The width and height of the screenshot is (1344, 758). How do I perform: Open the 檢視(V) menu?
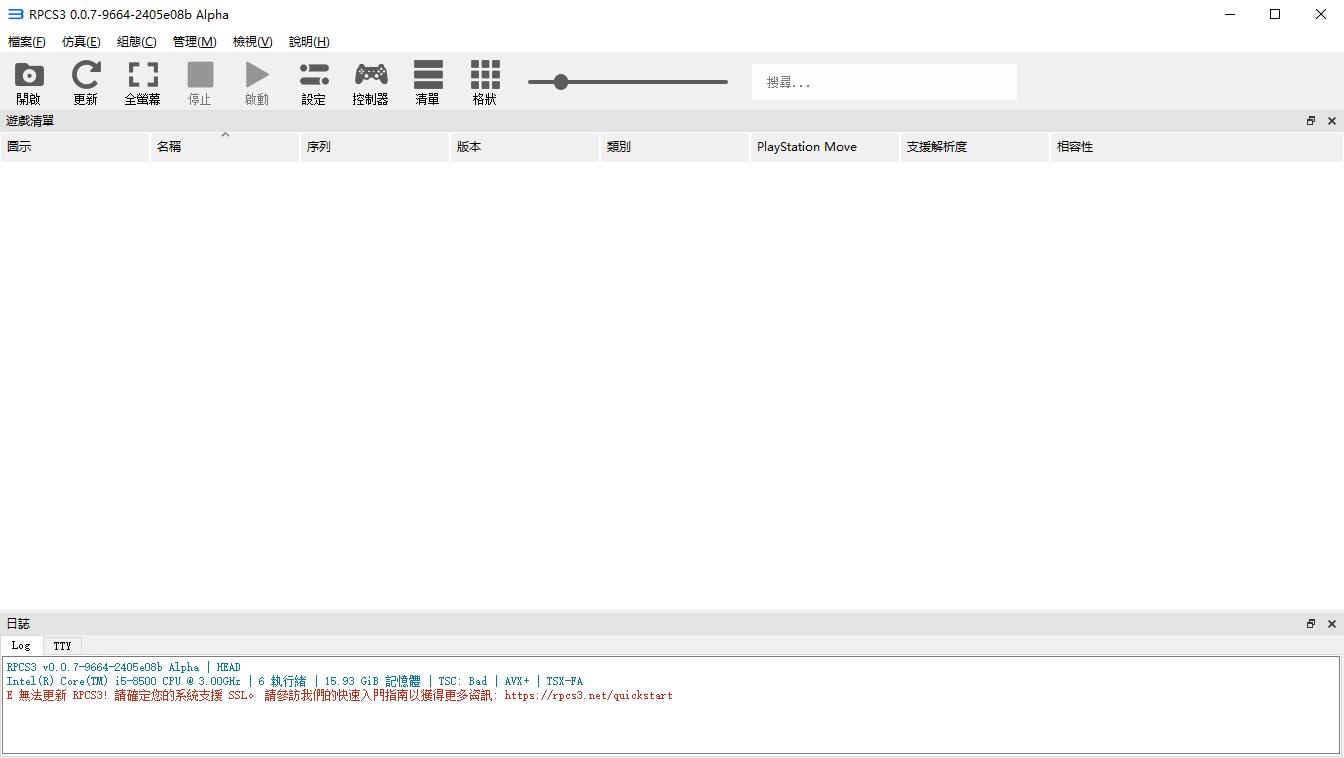252,41
